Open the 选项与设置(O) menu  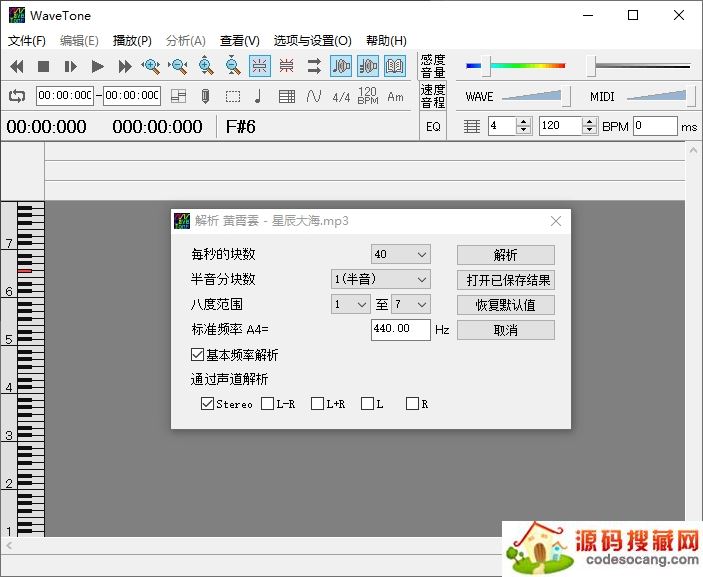(312, 41)
